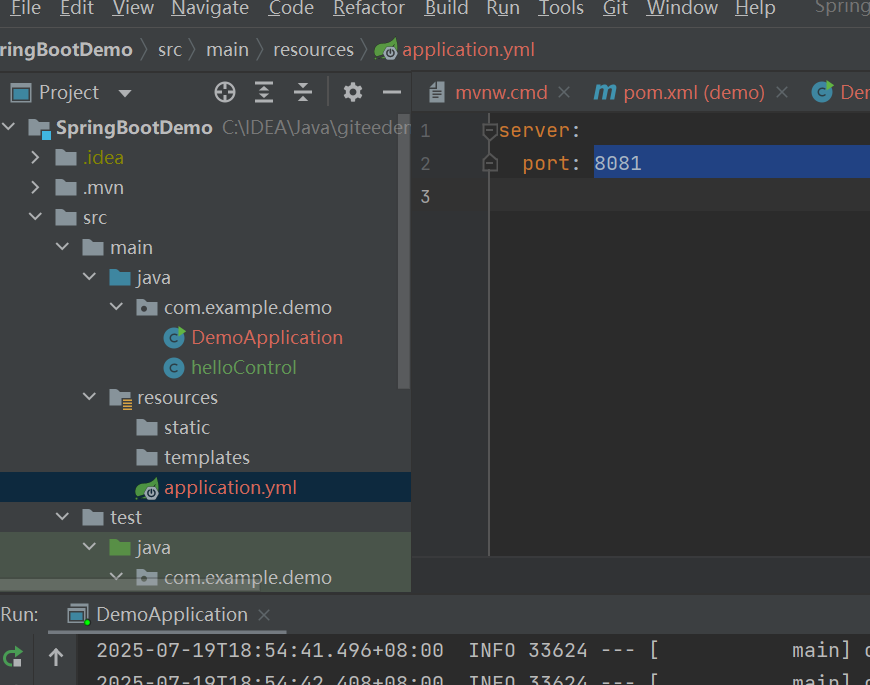Click the fold end marker on line 2
This screenshot has width=870, height=685.
tap(489, 163)
